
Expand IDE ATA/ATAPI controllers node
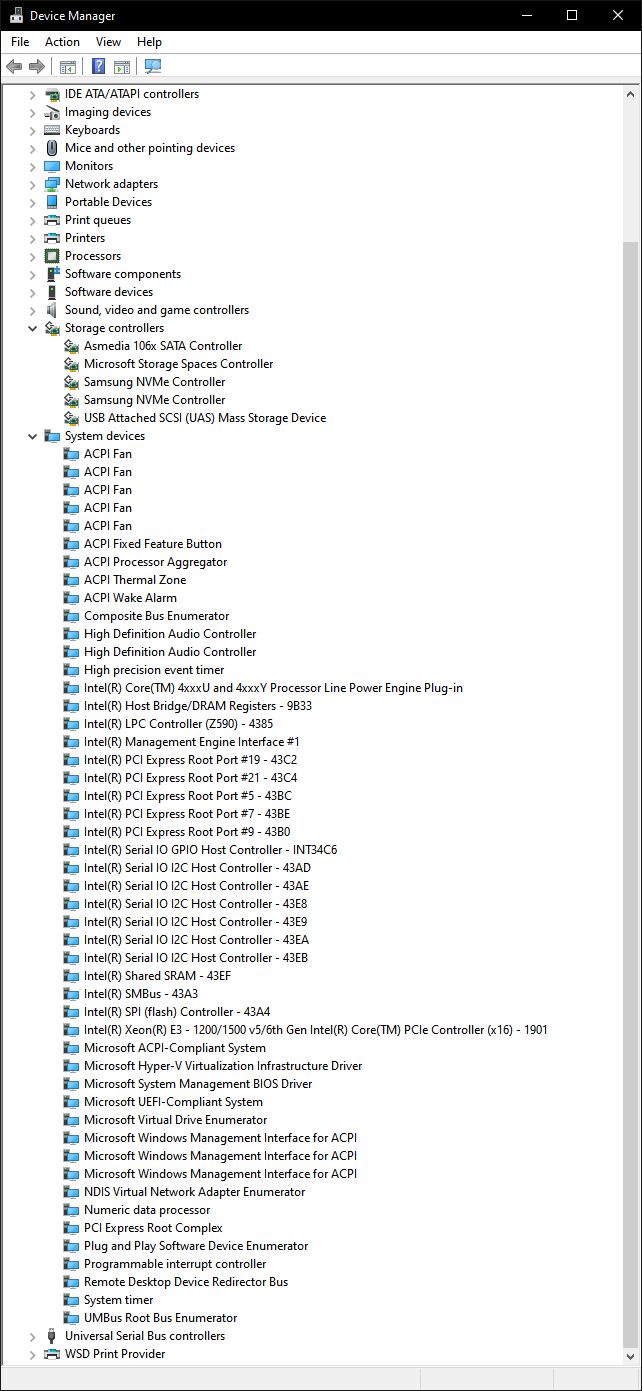(32, 94)
